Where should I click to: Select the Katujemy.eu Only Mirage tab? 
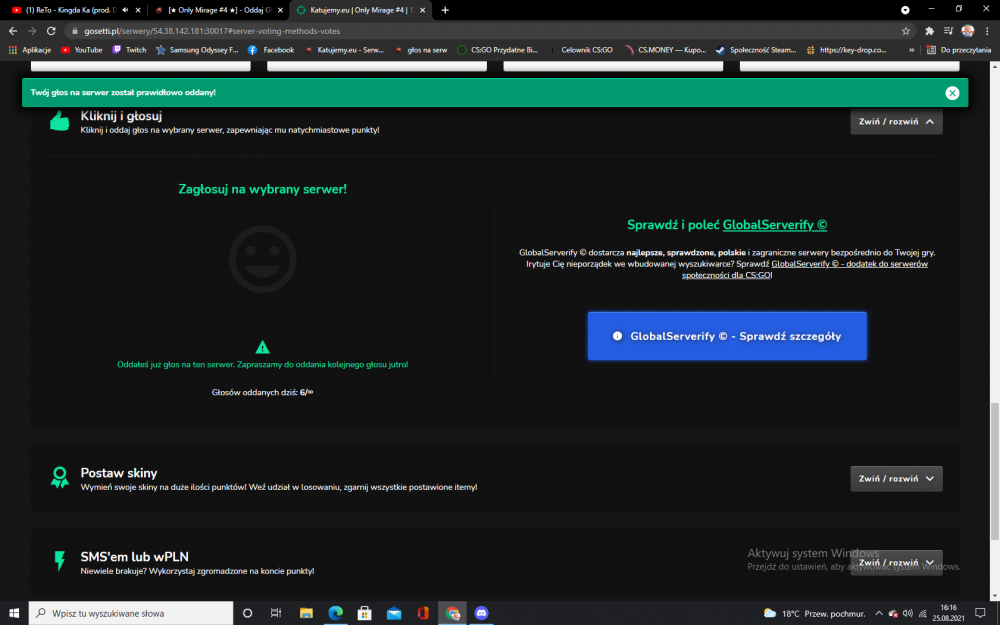click(x=361, y=10)
